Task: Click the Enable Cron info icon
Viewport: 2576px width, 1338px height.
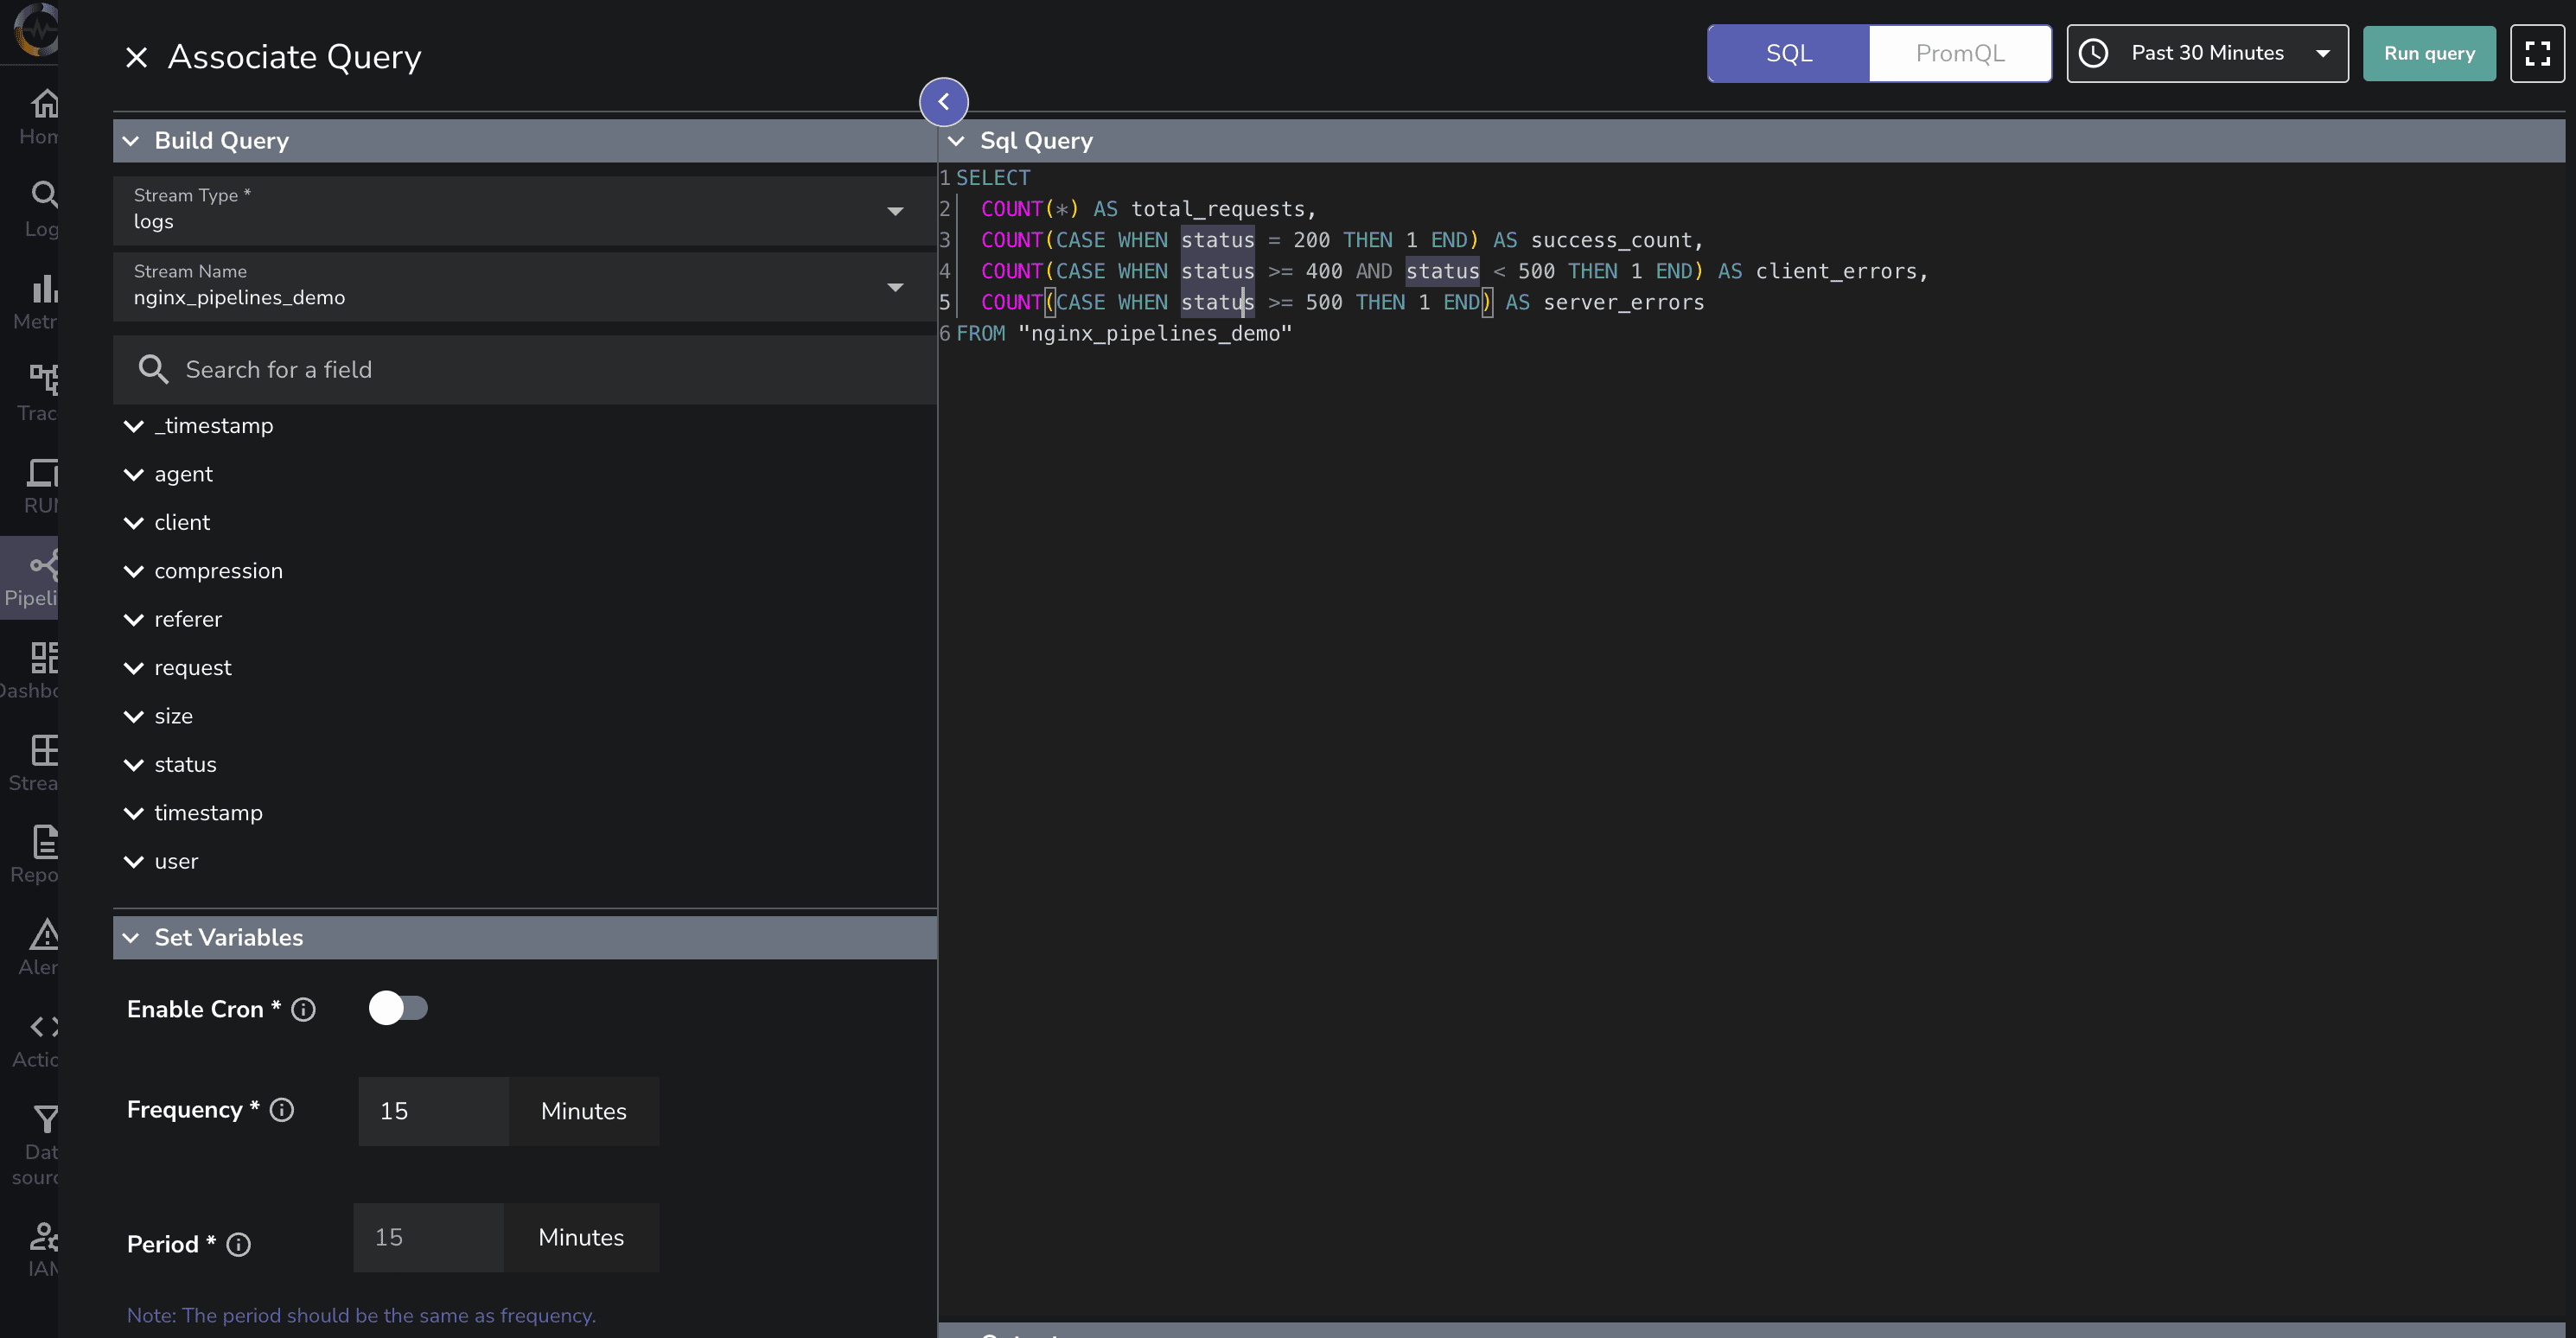Action: click(x=303, y=1010)
